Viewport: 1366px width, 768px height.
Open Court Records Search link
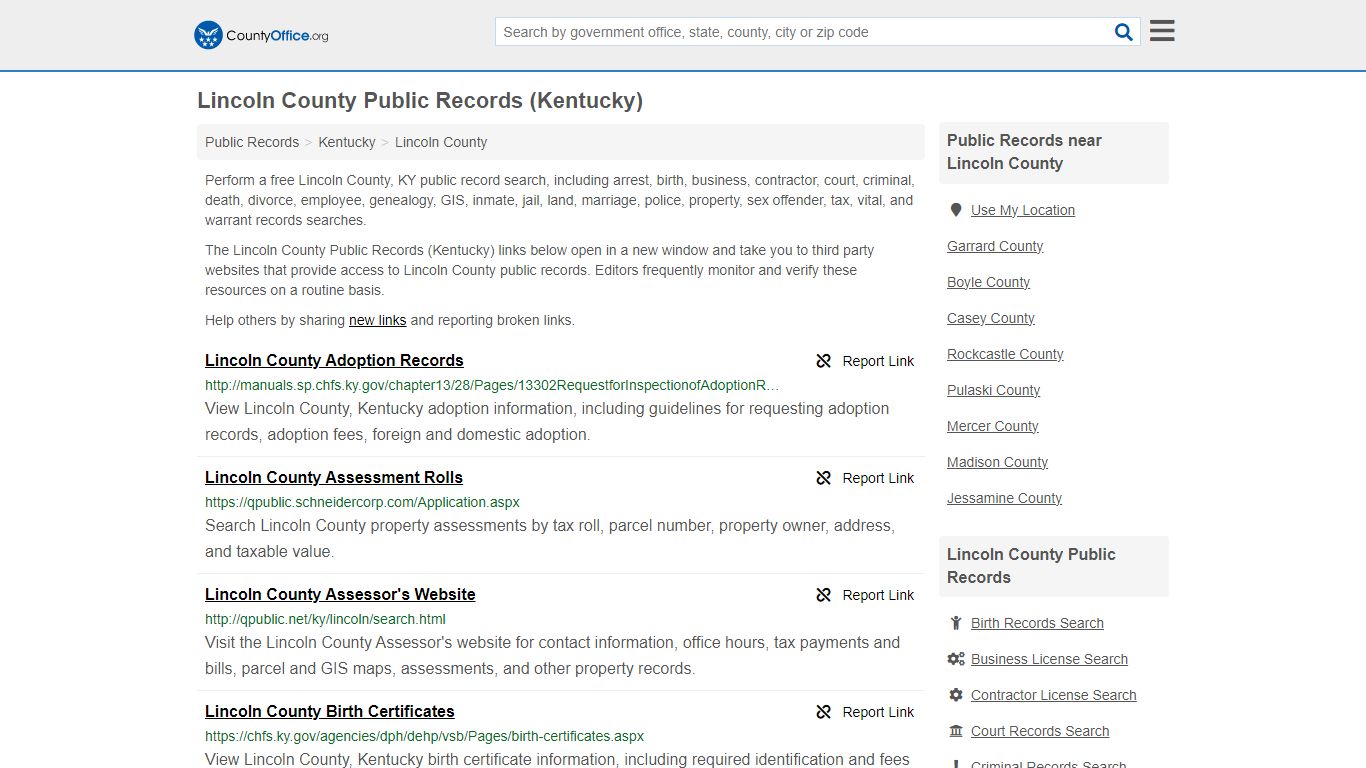1040,731
